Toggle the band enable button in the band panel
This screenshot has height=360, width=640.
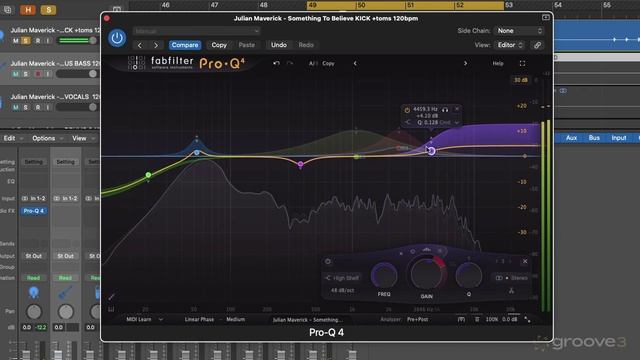pyautogui.click(x=328, y=261)
